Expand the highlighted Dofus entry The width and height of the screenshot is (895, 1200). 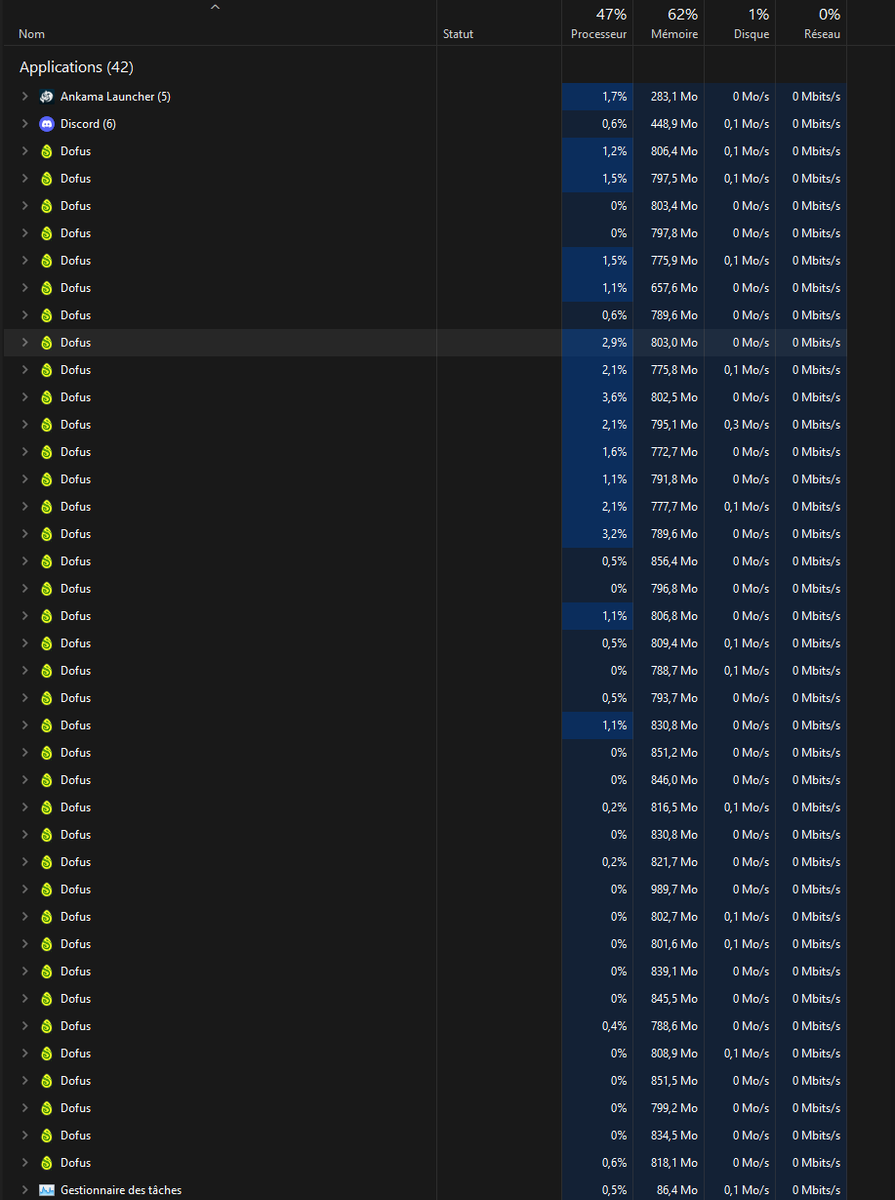(x=24, y=342)
